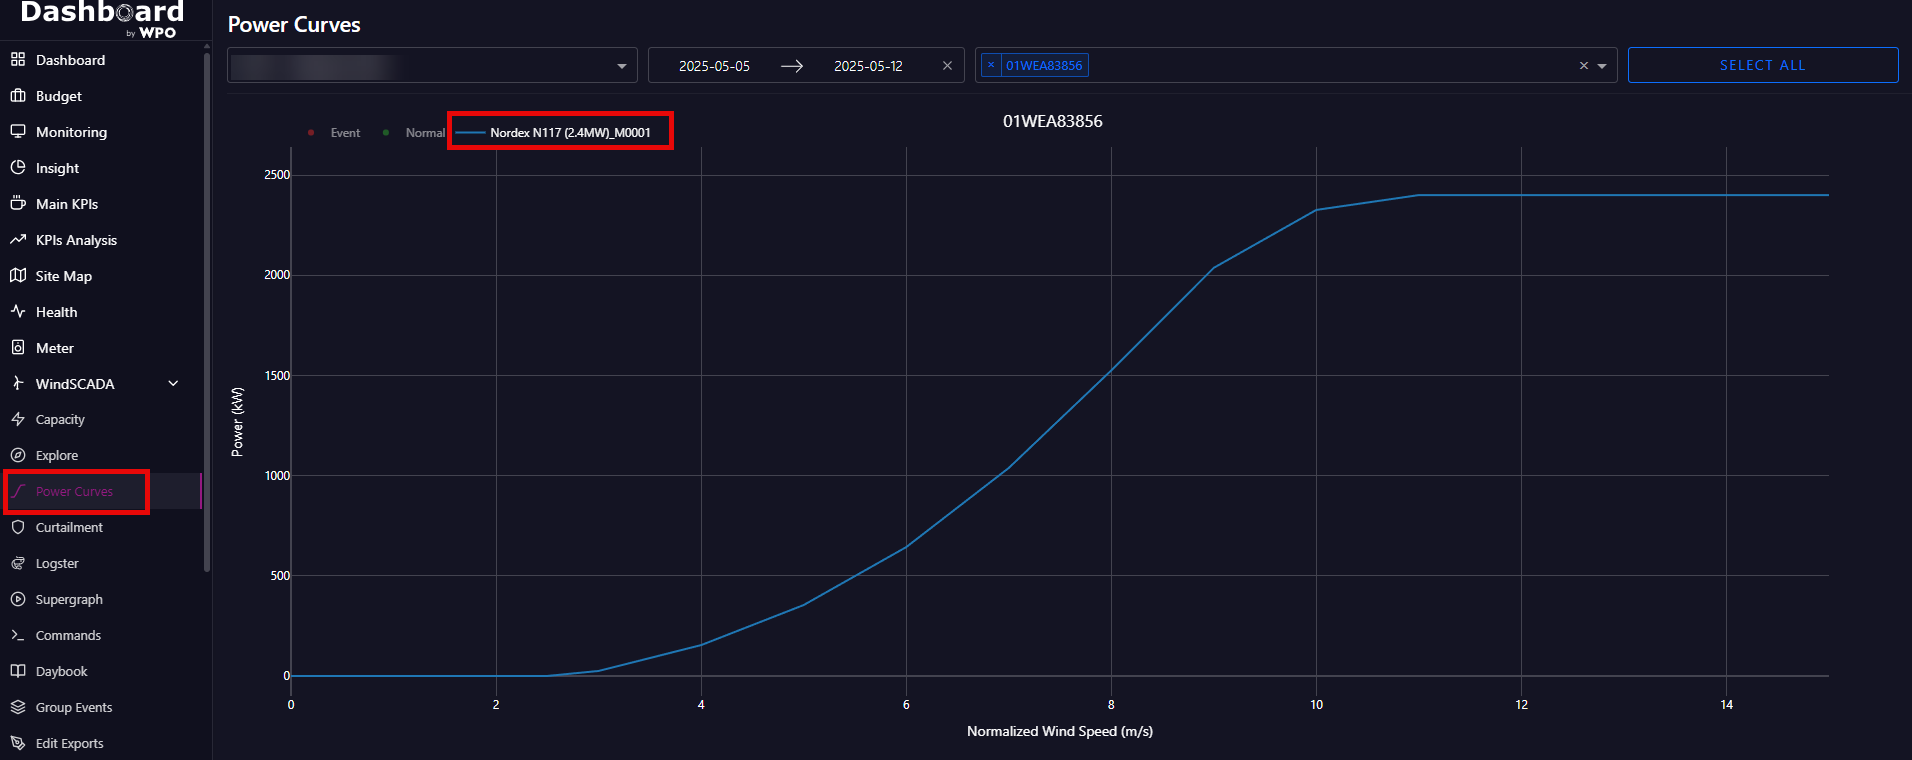Hide the Nordex N117 reference curve
The width and height of the screenshot is (1912, 760).
click(560, 133)
